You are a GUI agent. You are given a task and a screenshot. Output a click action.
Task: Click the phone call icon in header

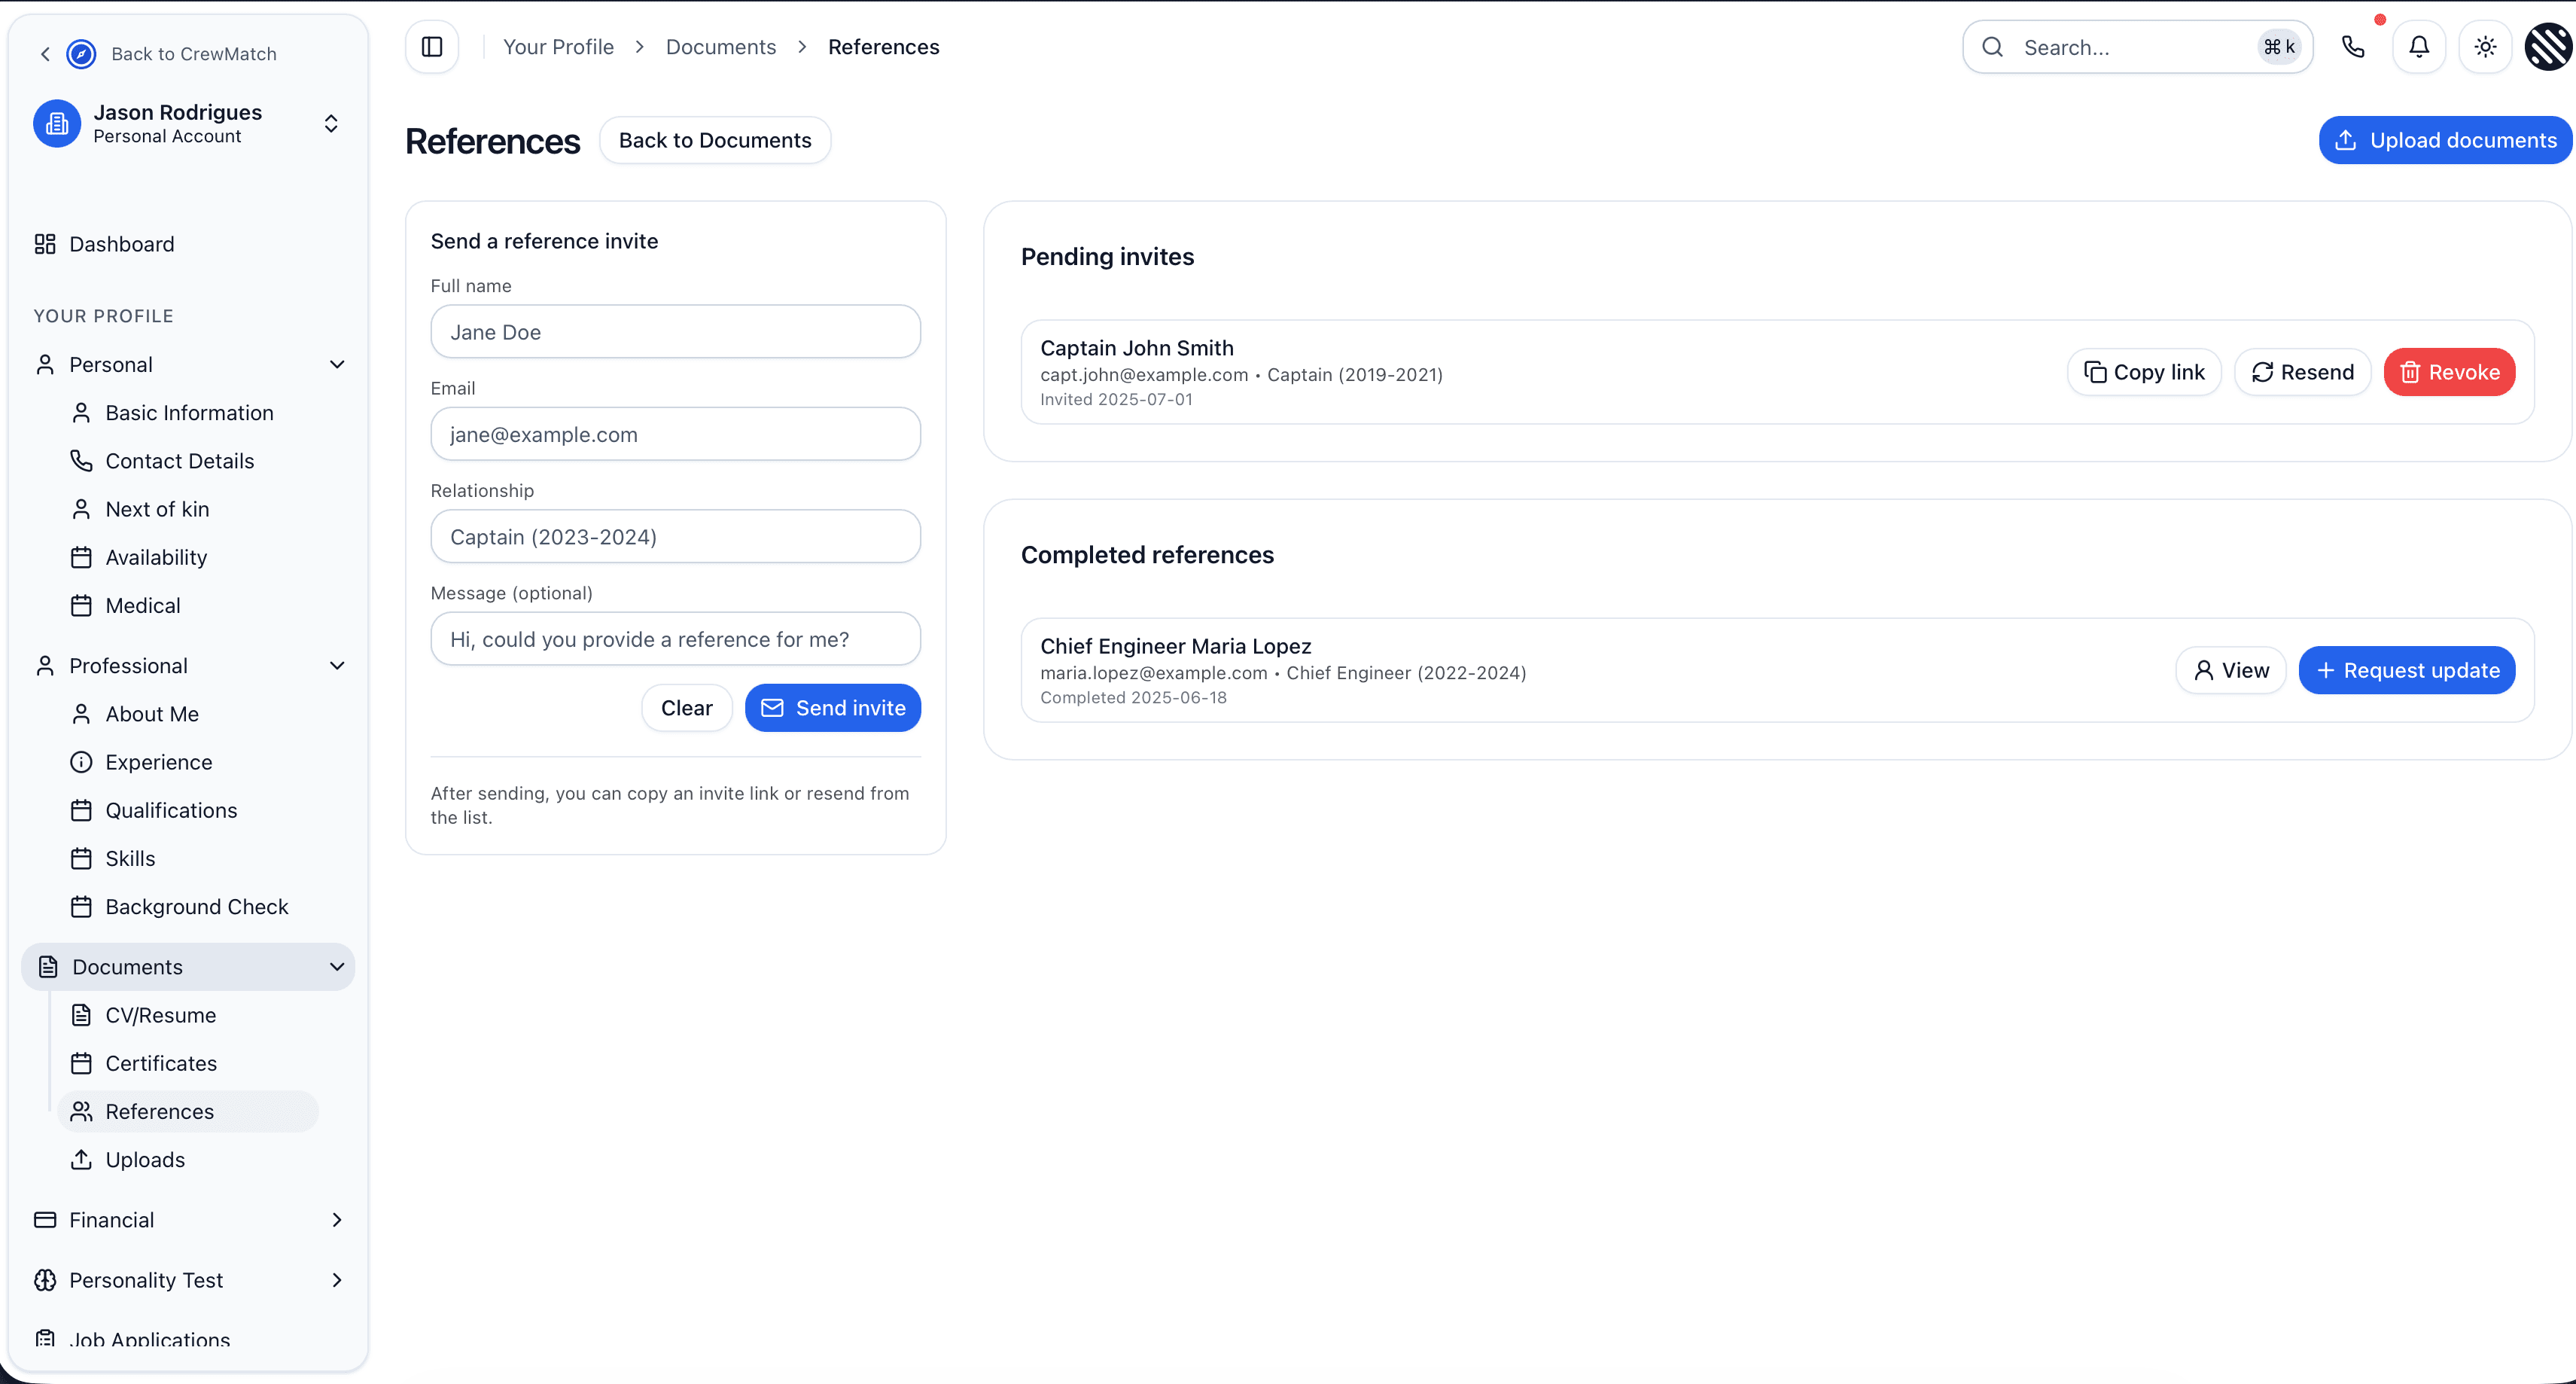click(x=2353, y=47)
